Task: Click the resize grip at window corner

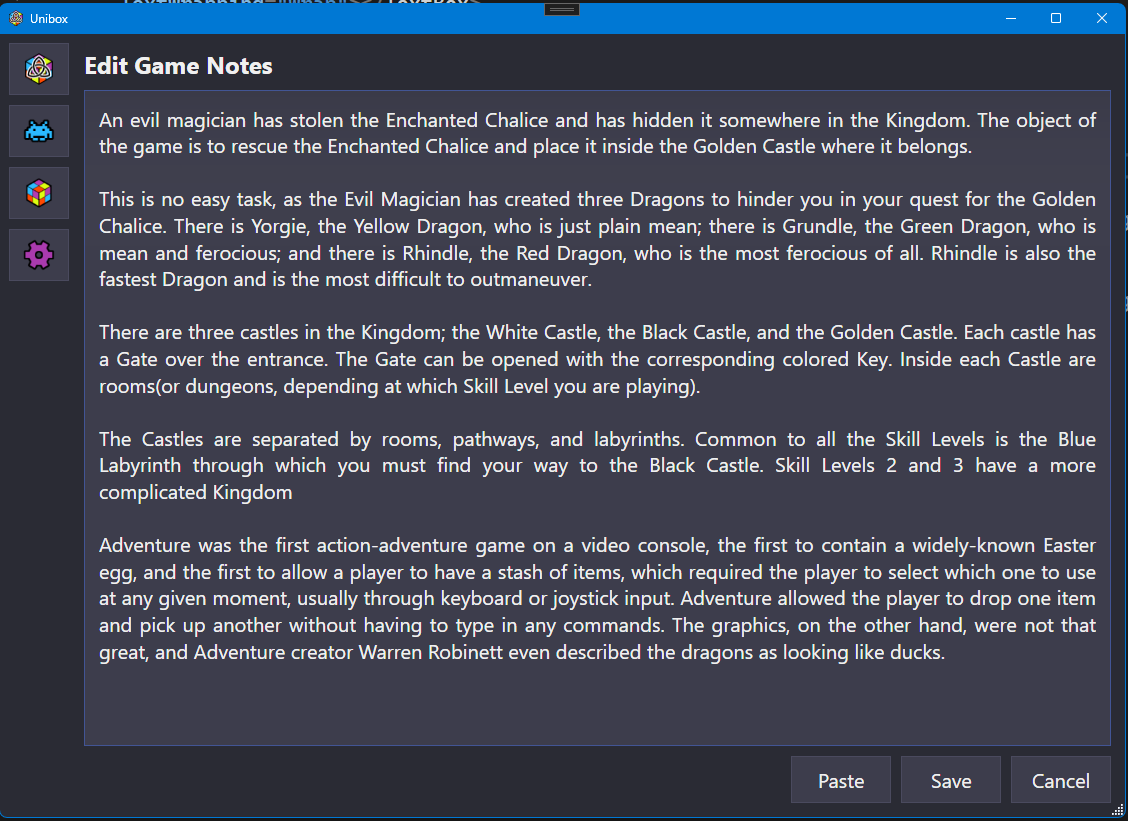Action: (1117, 810)
